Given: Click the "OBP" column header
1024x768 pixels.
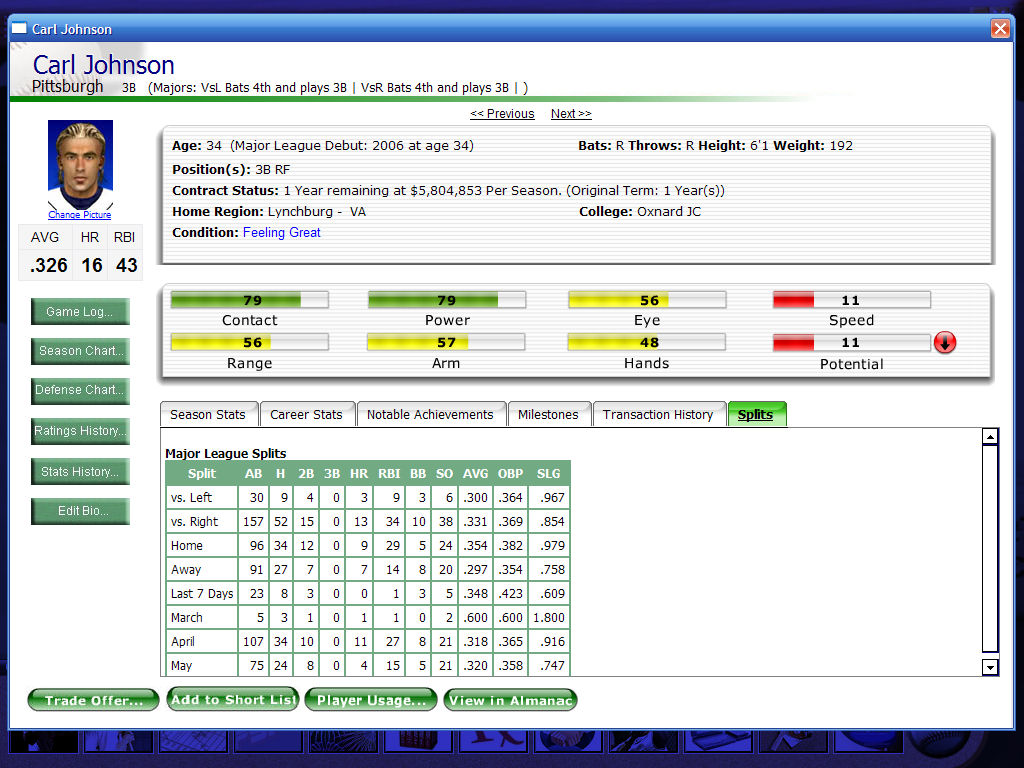Looking at the screenshot, I should (511, 473).
